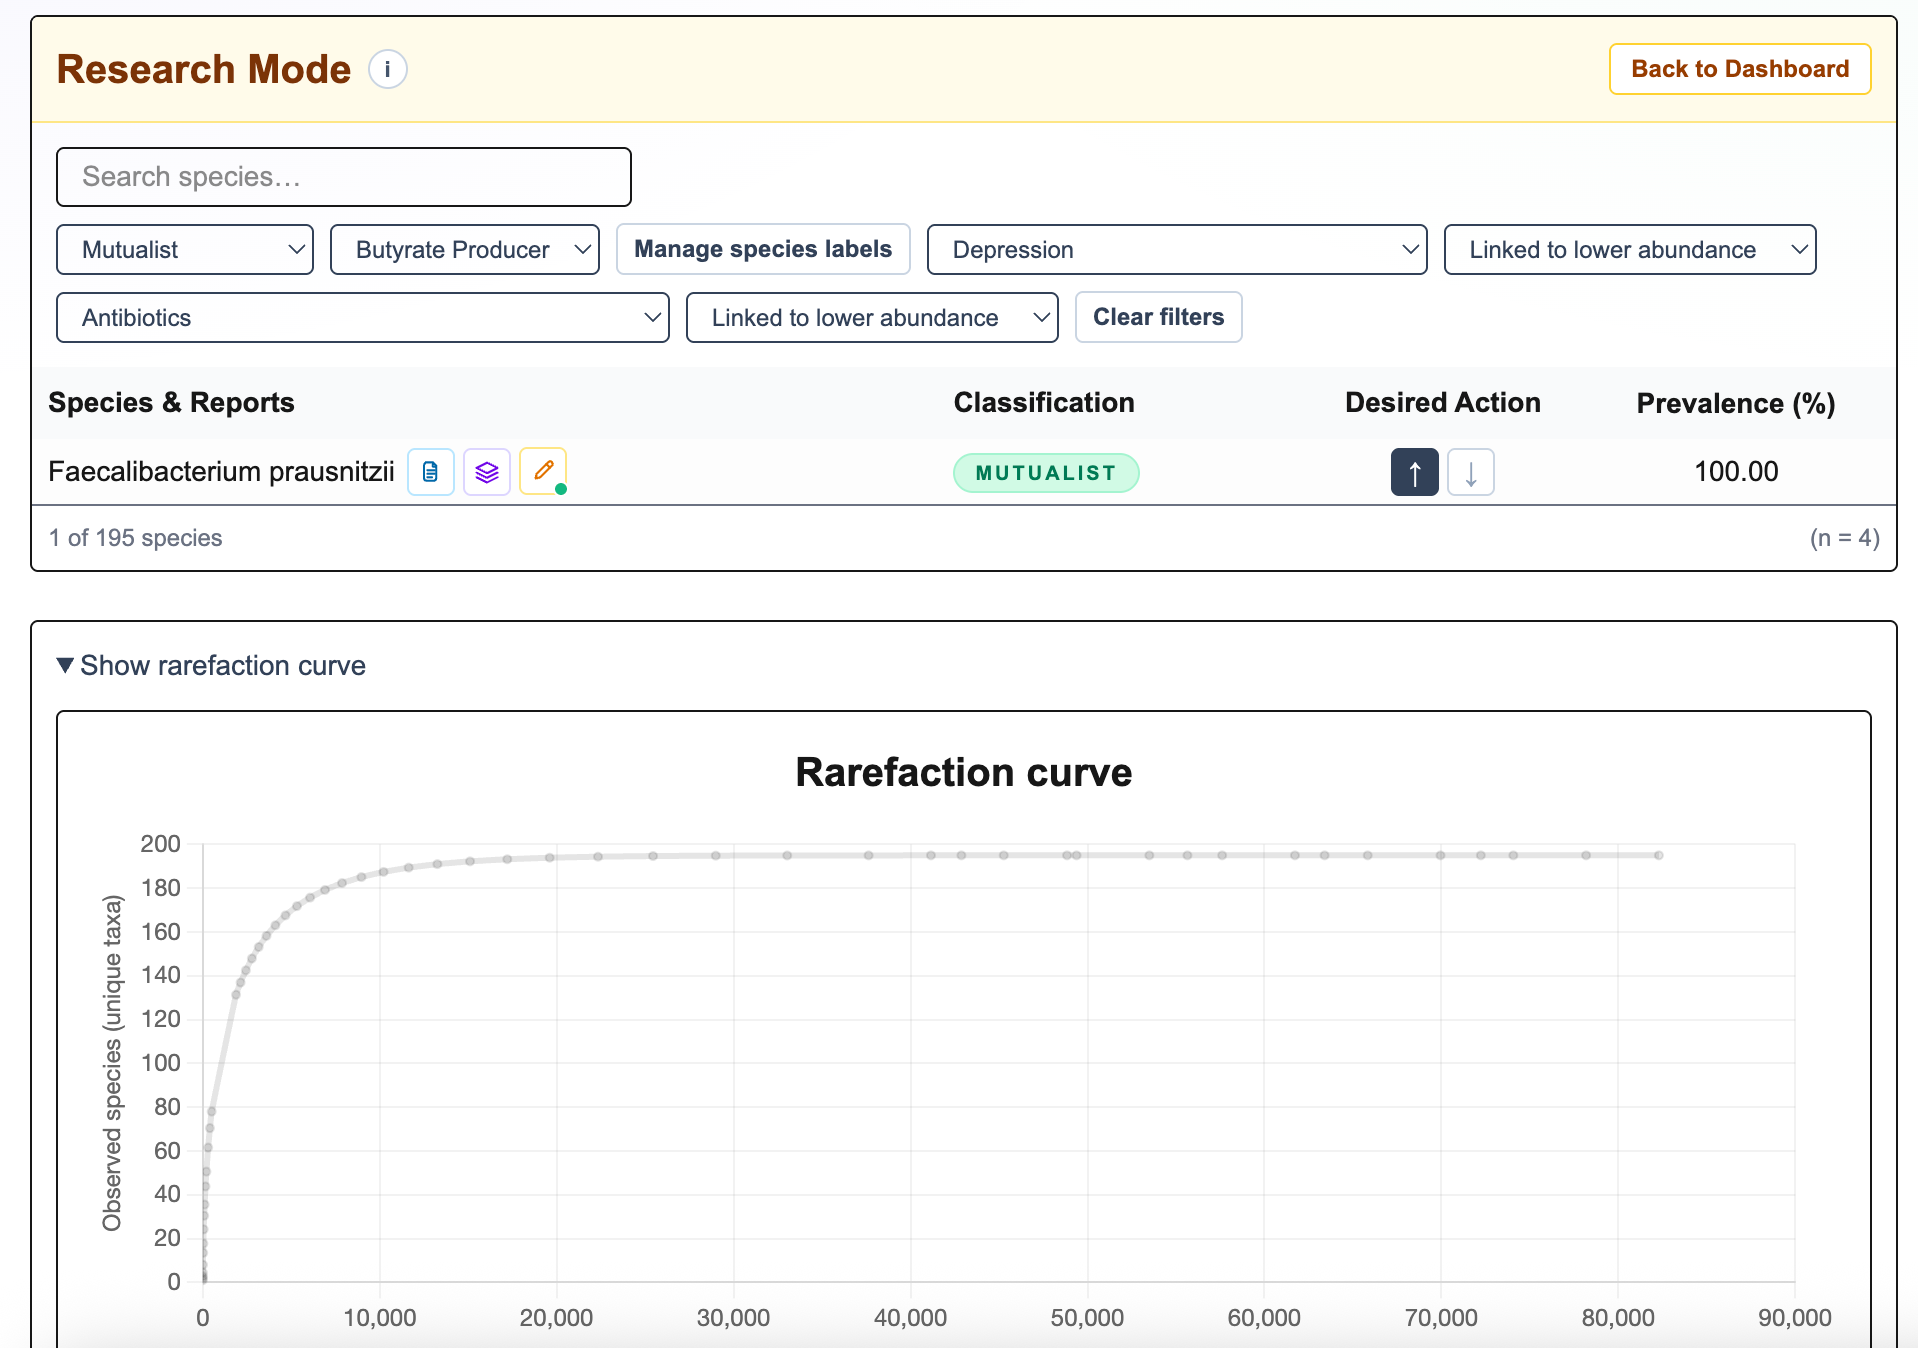Image resolution: width=1918 pixels, height=1348 pixels.
Task: Open the Mutualist classification dropdown
Action: pos(185,250)
